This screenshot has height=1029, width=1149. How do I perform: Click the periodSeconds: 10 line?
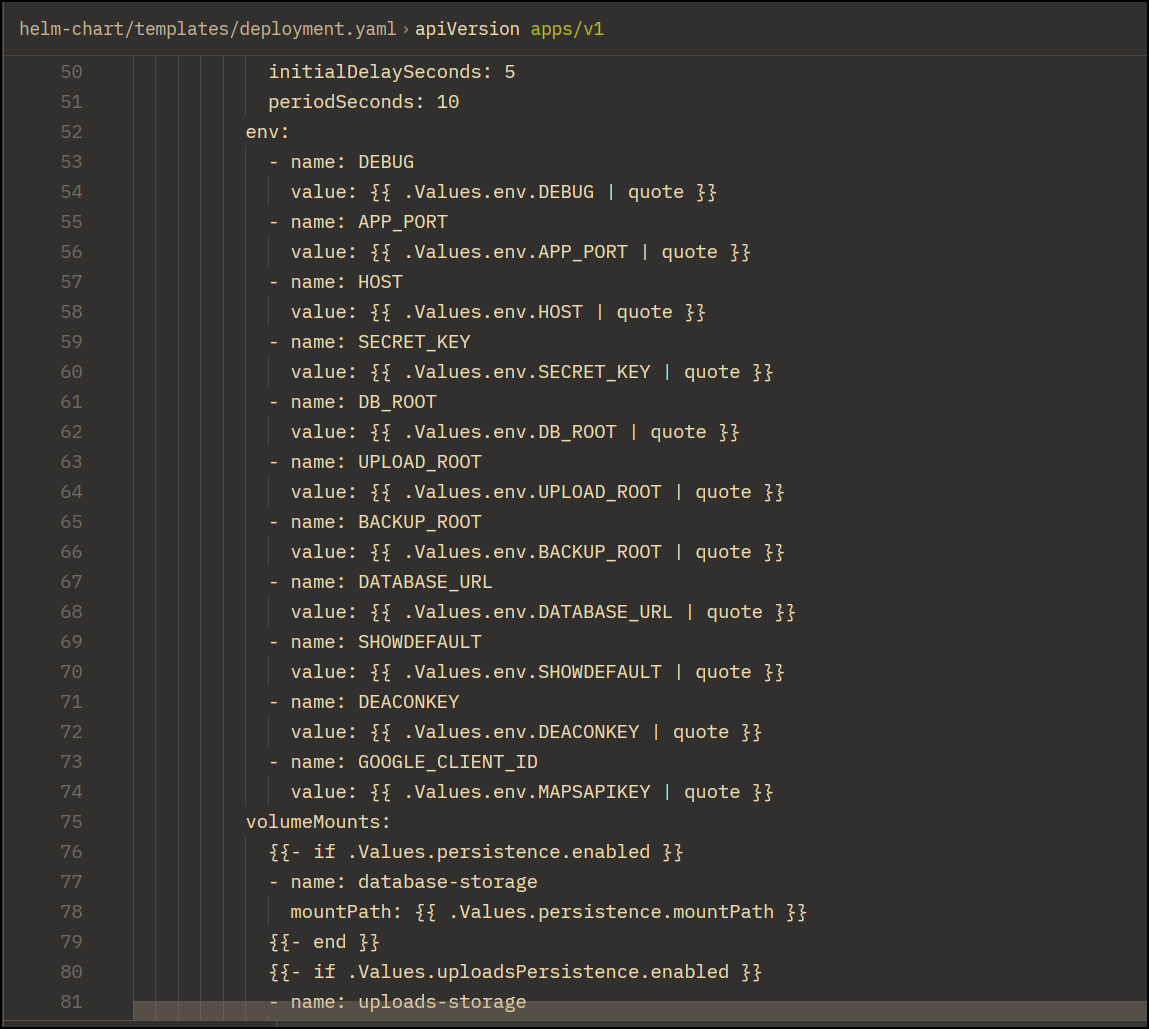coord(363,102)
